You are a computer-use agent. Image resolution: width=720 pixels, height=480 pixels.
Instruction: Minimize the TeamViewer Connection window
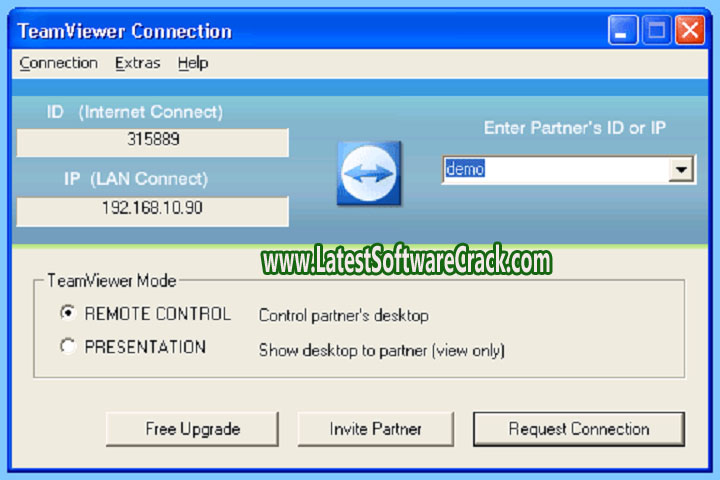click(623, 31)
